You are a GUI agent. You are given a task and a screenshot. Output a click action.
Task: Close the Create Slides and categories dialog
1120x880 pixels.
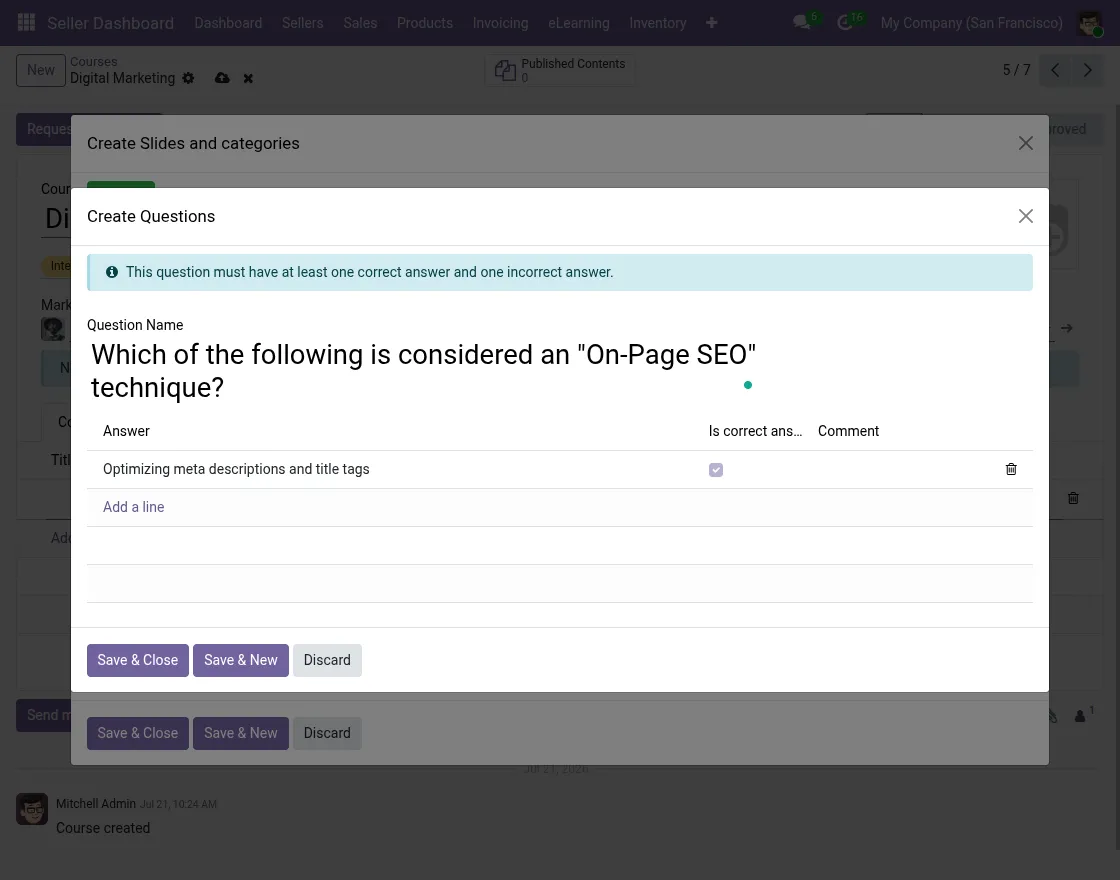pyautogui.click(x=1026, y=143)
